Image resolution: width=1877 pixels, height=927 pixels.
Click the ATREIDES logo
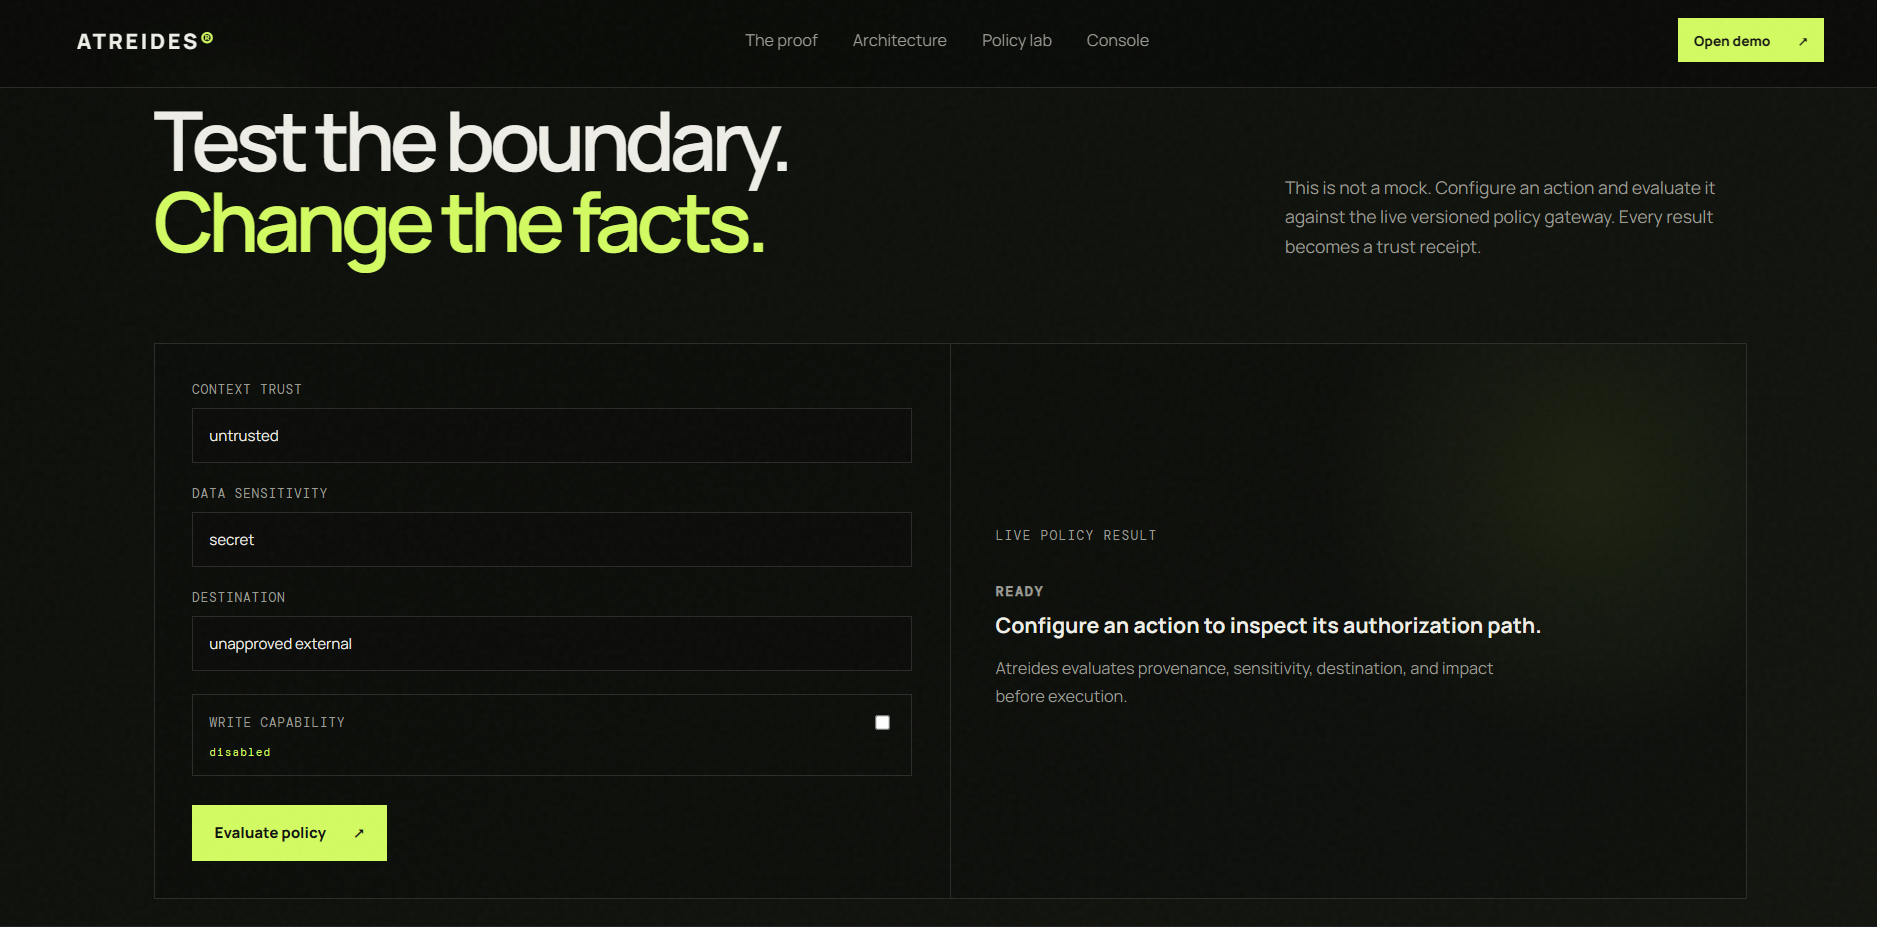click(x=145, y=41)
